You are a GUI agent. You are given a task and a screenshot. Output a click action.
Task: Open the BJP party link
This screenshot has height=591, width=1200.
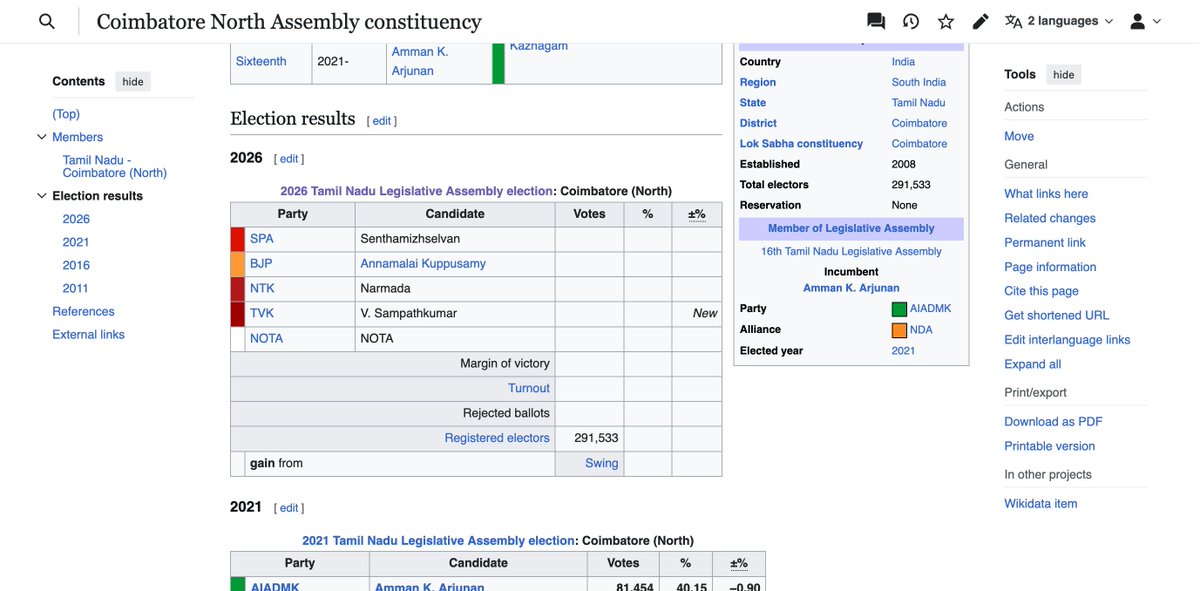coord(261,264)
